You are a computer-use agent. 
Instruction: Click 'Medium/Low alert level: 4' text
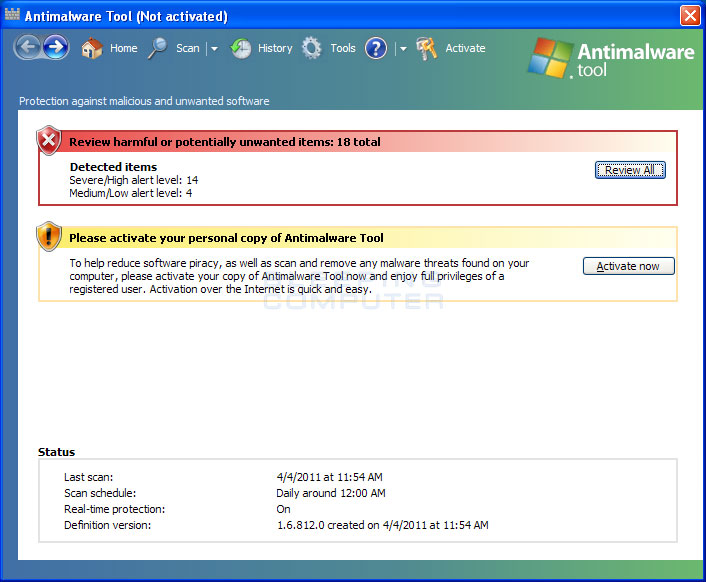[x=131, y=193]
